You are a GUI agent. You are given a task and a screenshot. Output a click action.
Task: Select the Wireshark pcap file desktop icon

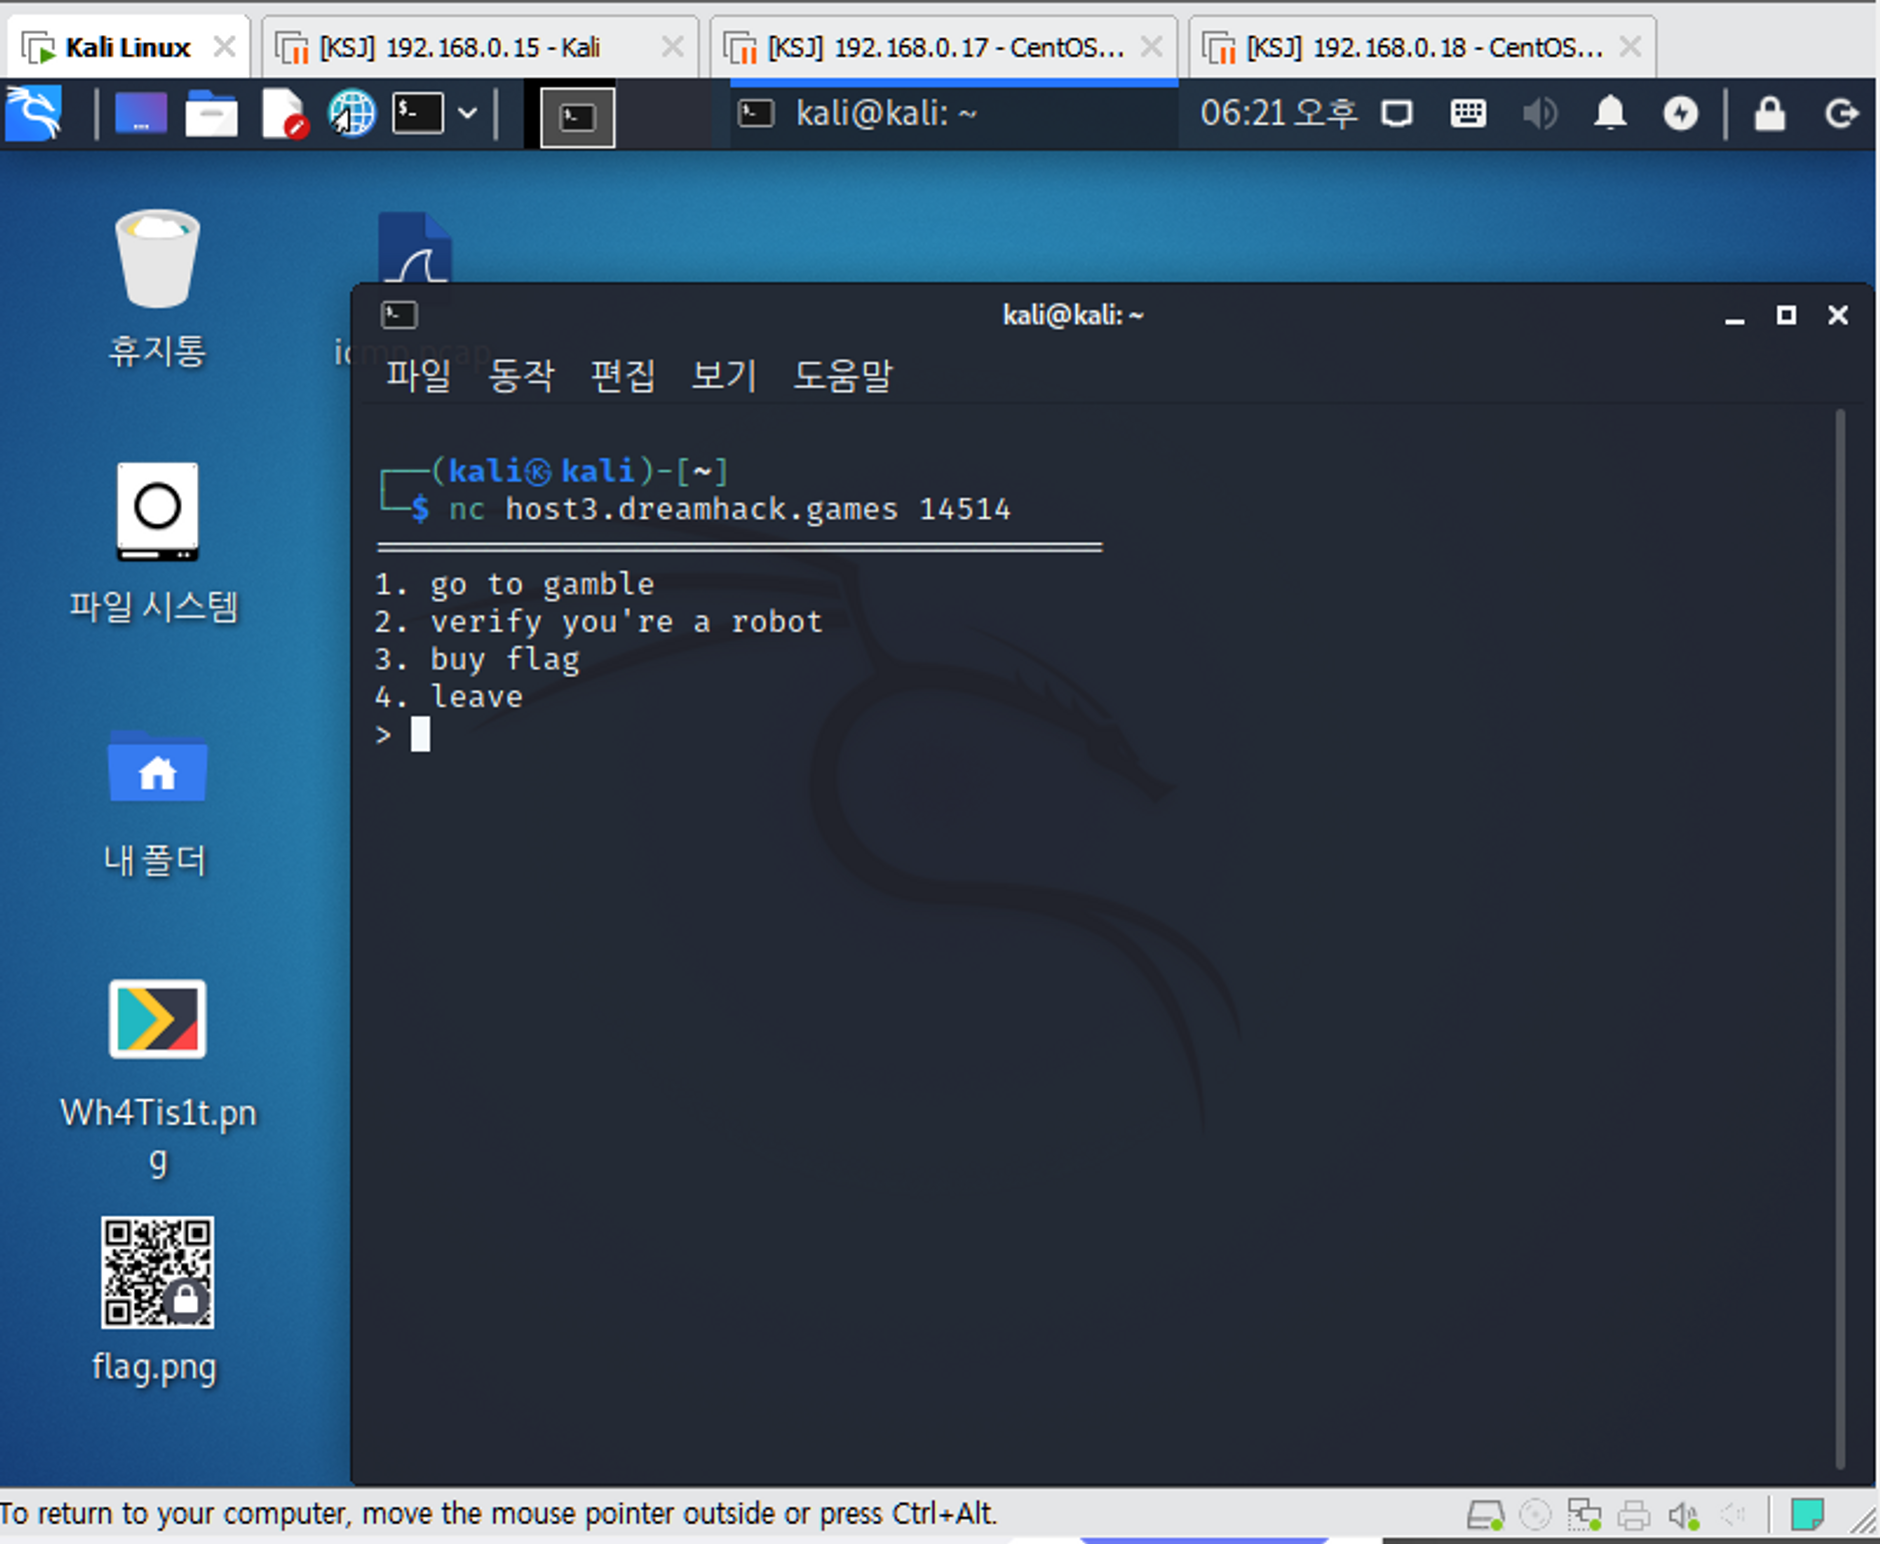pyautogui.click(x=414, y=247)
